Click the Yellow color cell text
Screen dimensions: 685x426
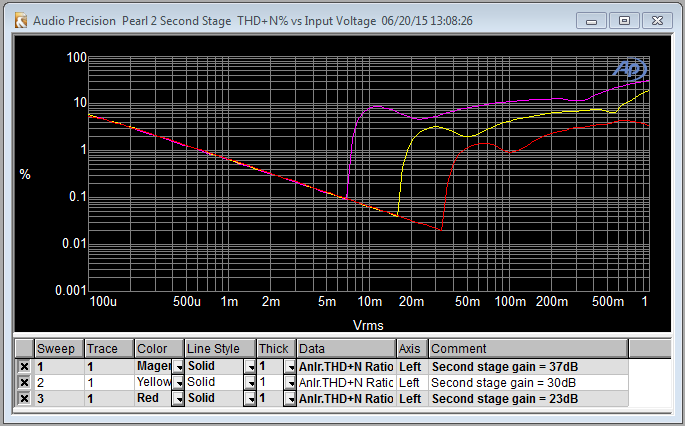coord(154,382)
